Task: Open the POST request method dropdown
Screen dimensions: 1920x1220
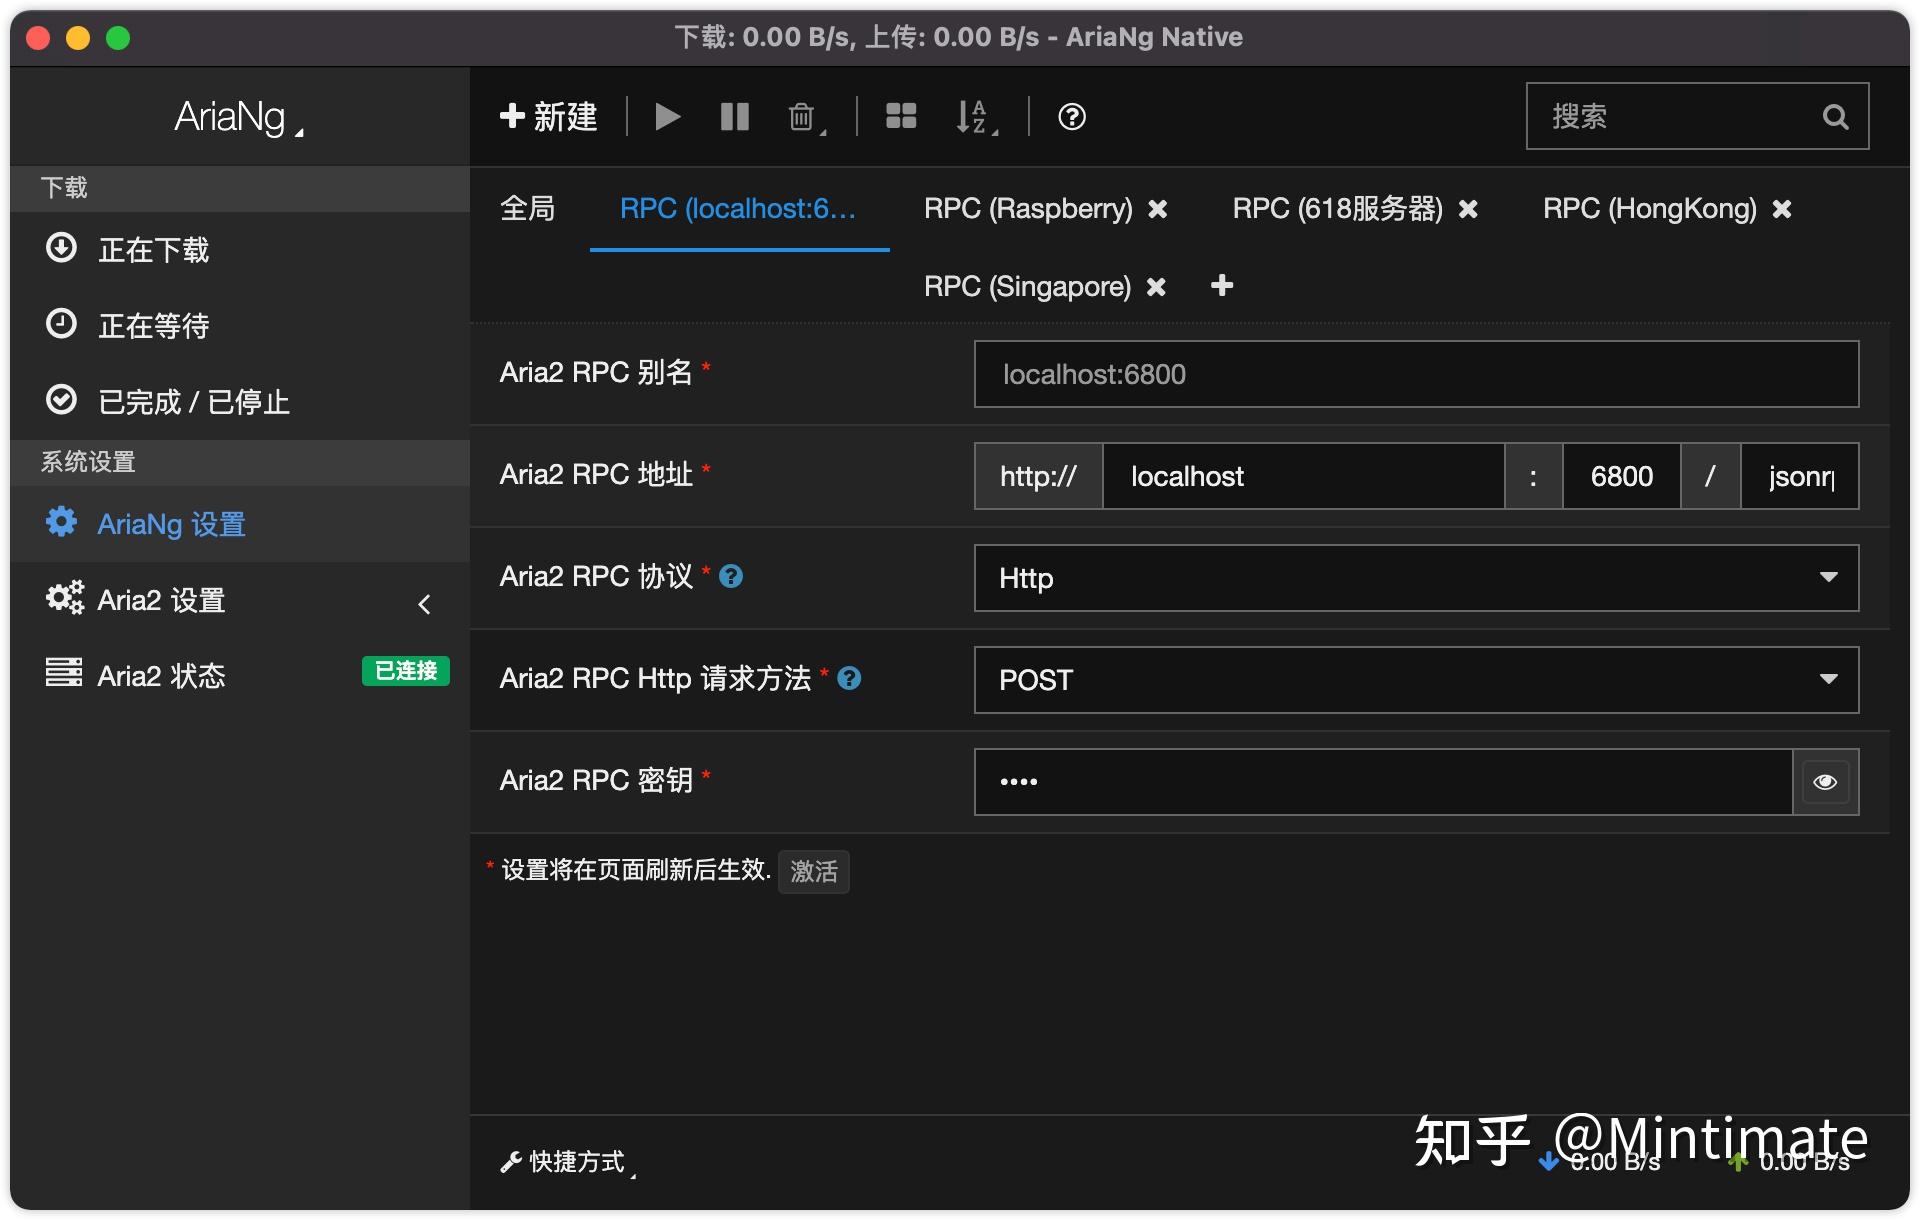Action: click(1416, 680)
